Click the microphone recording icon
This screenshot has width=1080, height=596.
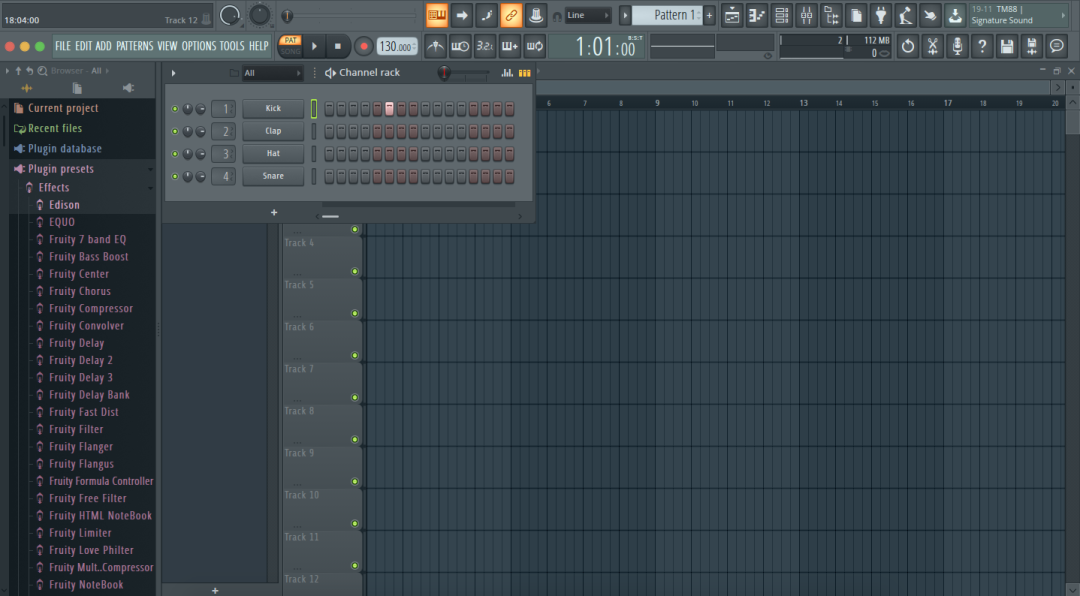[x=957, y=46]
